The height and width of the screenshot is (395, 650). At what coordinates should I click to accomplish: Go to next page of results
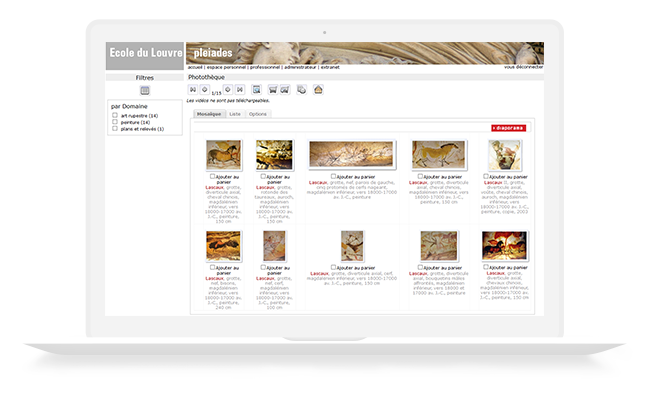(x=228, y=90)
